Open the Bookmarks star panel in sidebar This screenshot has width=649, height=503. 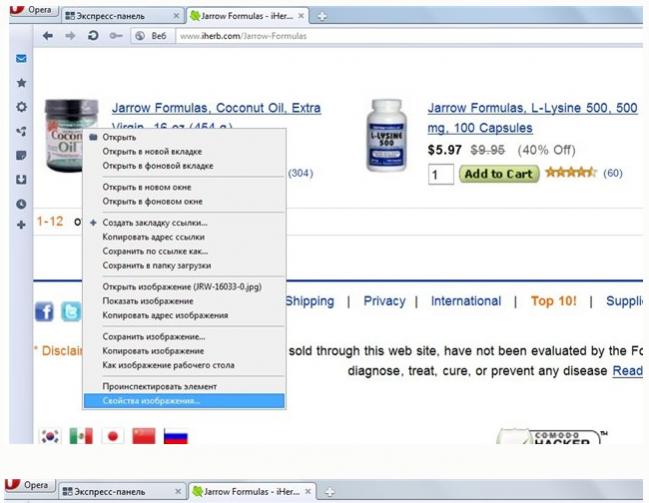click(x=21, y=83)
